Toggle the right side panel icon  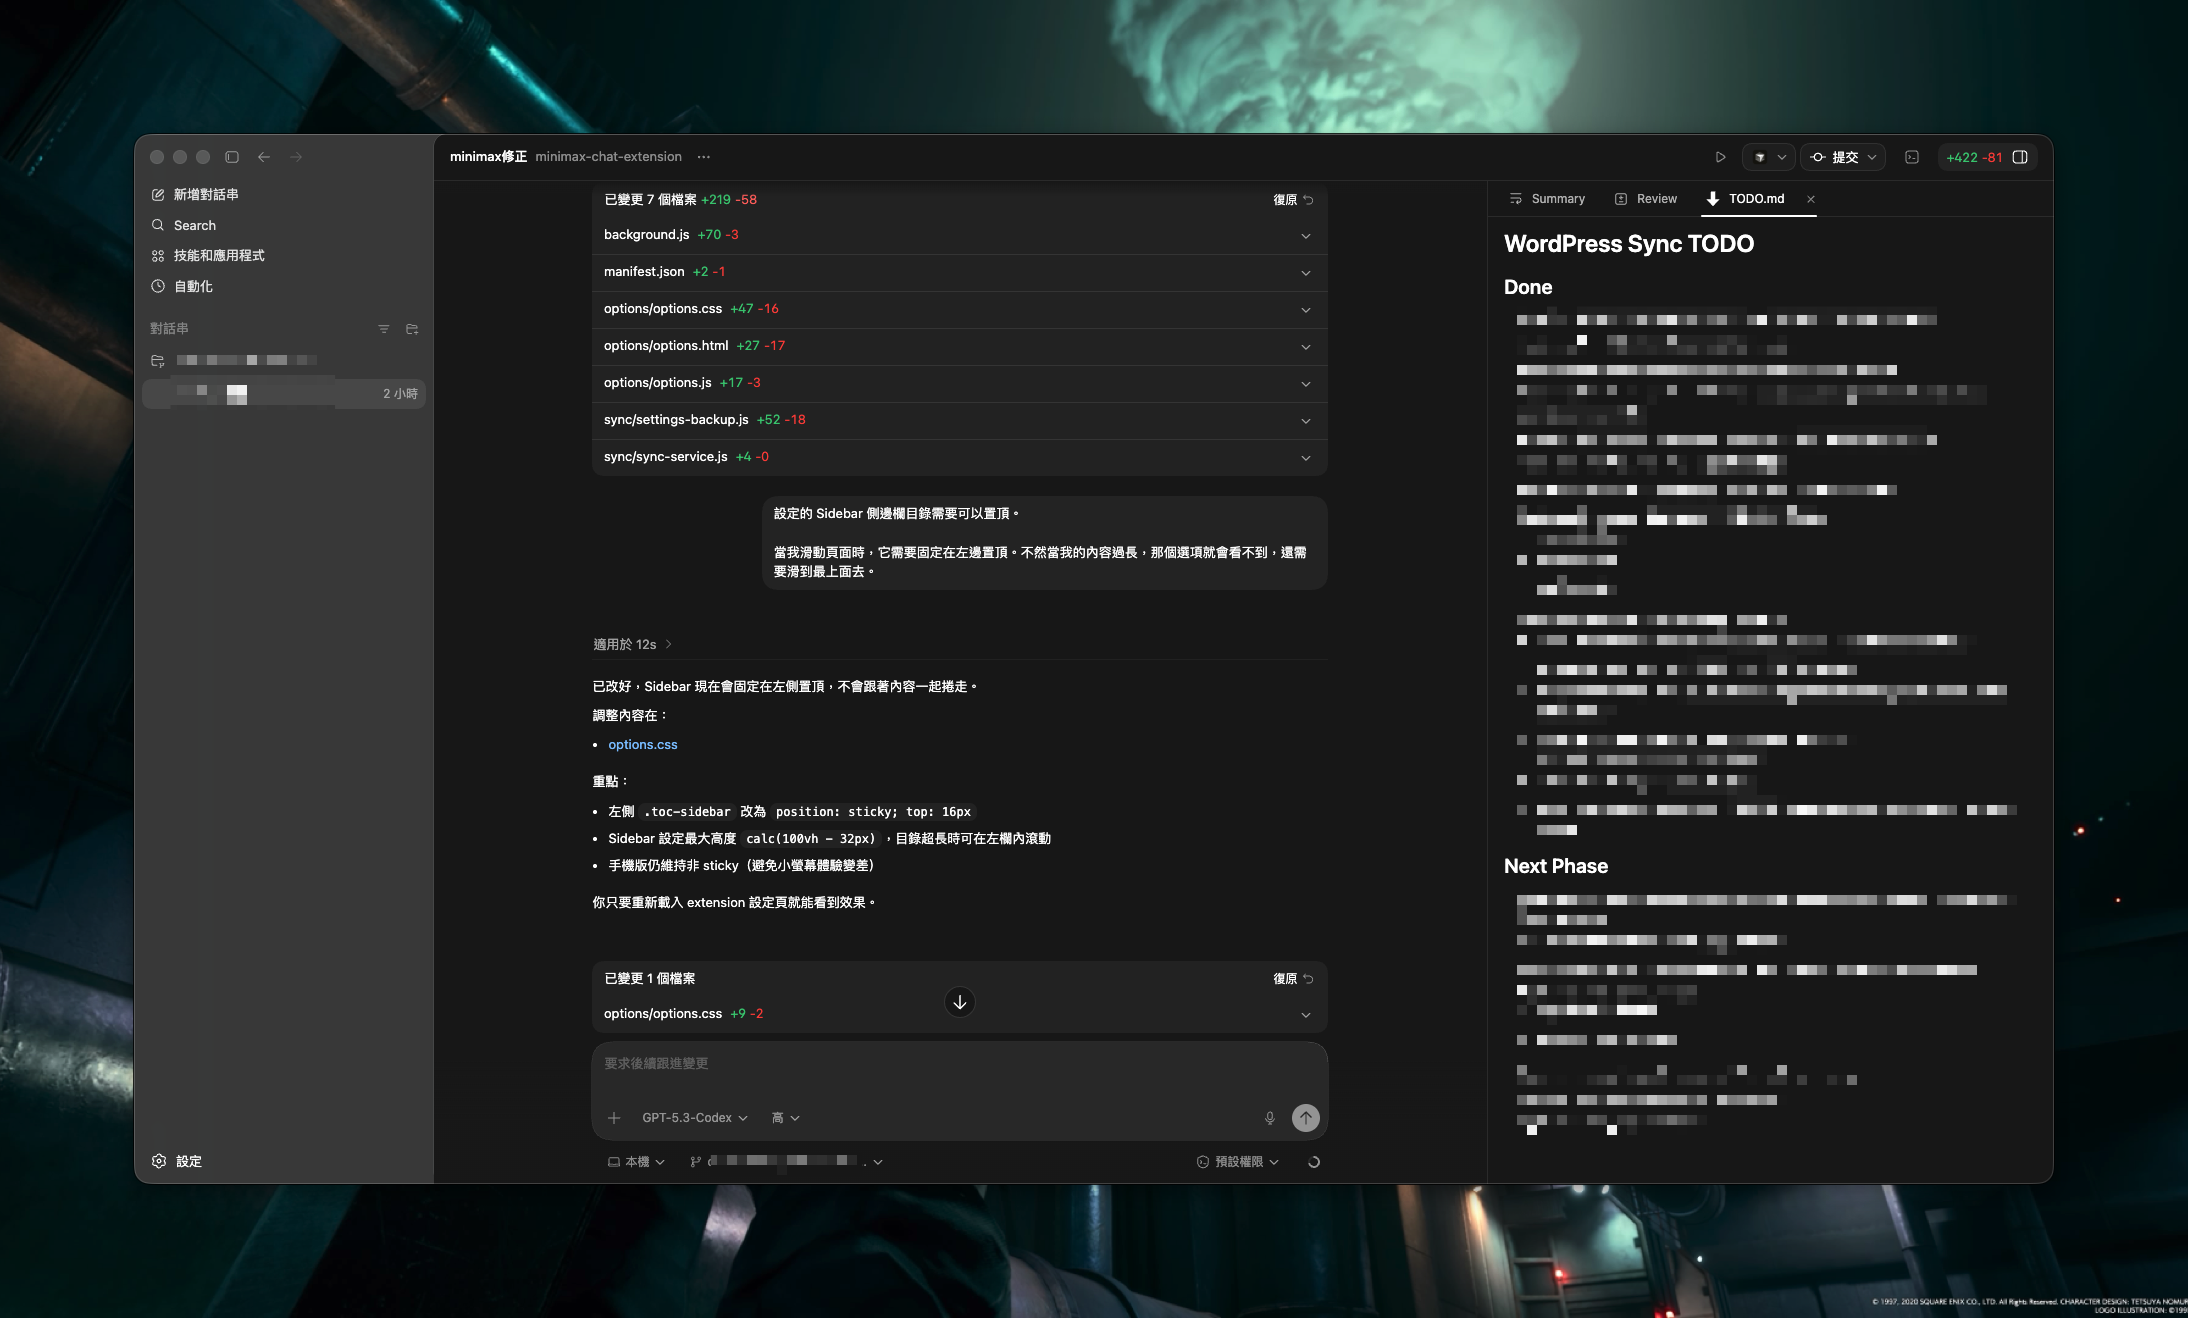pyautogui.click(x=2020, y=157)
